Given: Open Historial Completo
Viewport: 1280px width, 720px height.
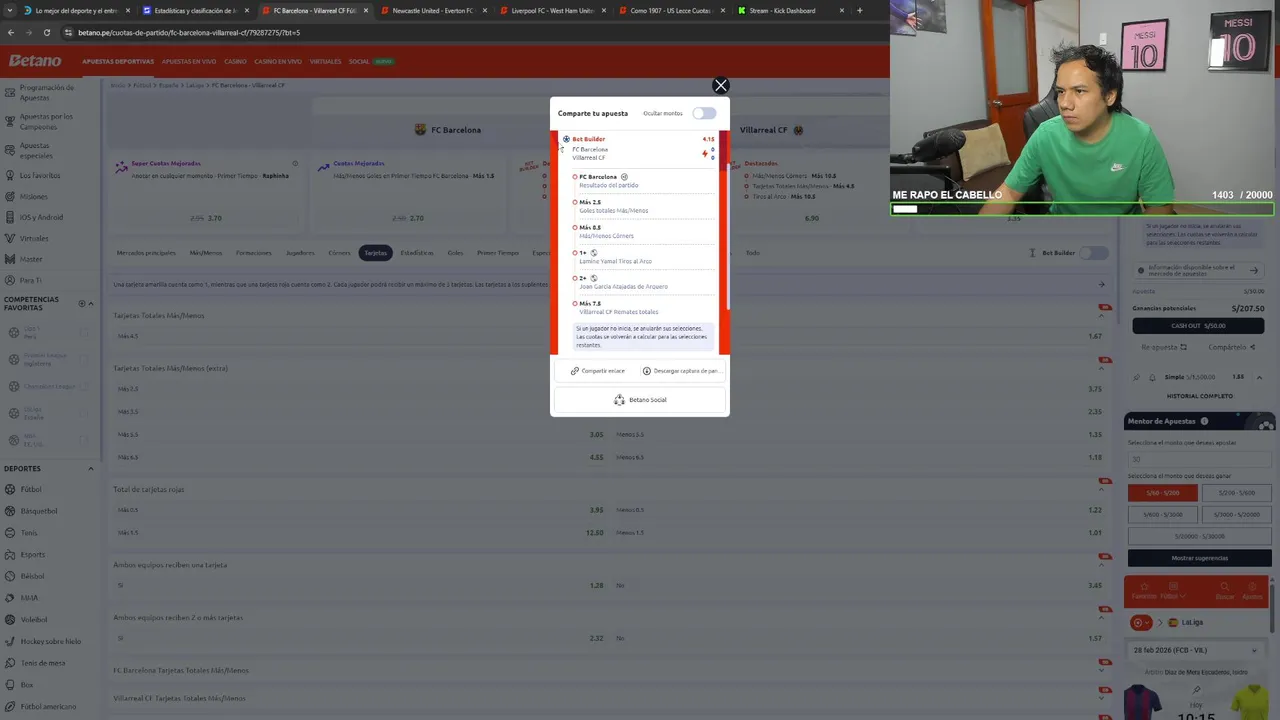Looking at the screenshot, I should [x=1199, y=396].
